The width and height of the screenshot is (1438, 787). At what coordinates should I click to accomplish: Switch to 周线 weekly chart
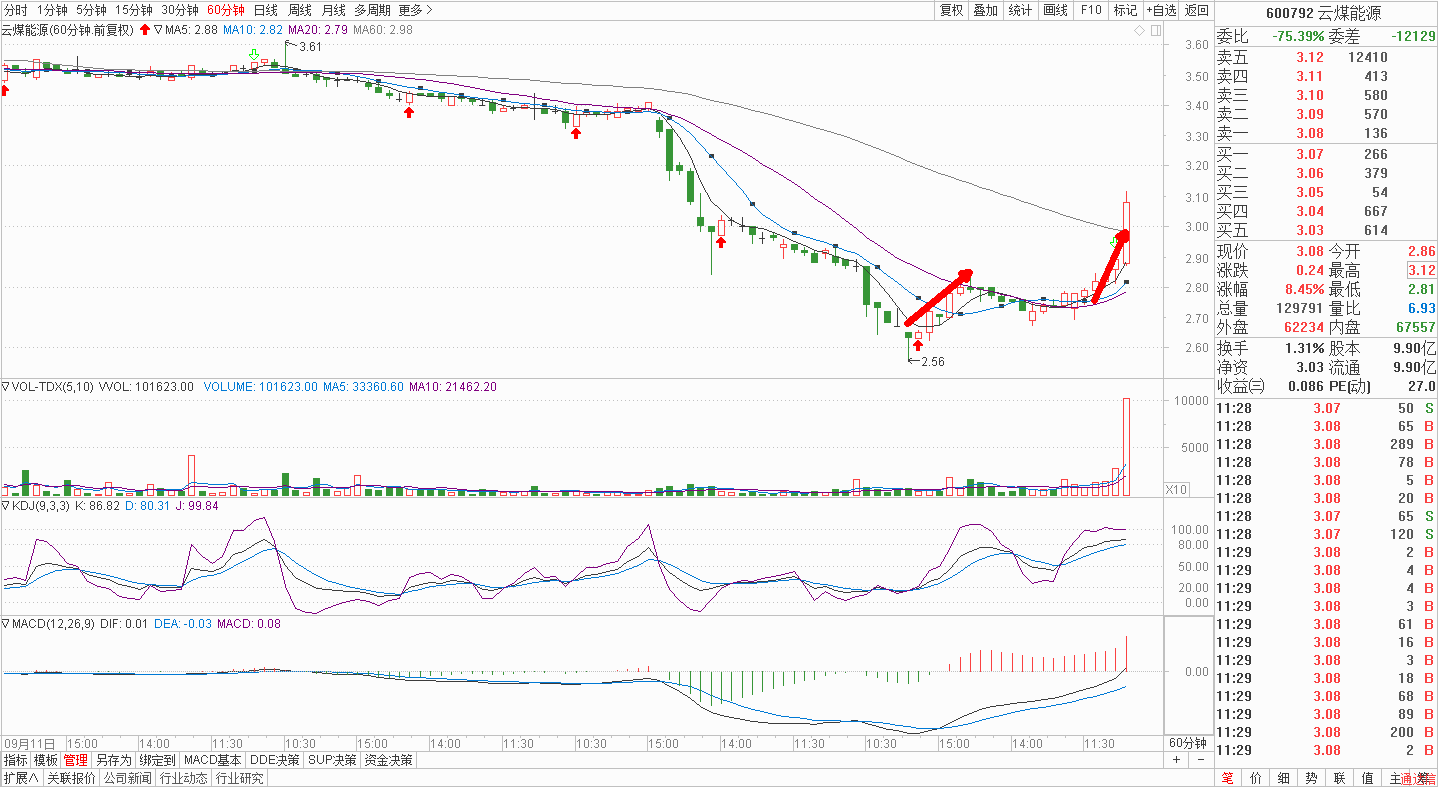(x=299, y=10)
